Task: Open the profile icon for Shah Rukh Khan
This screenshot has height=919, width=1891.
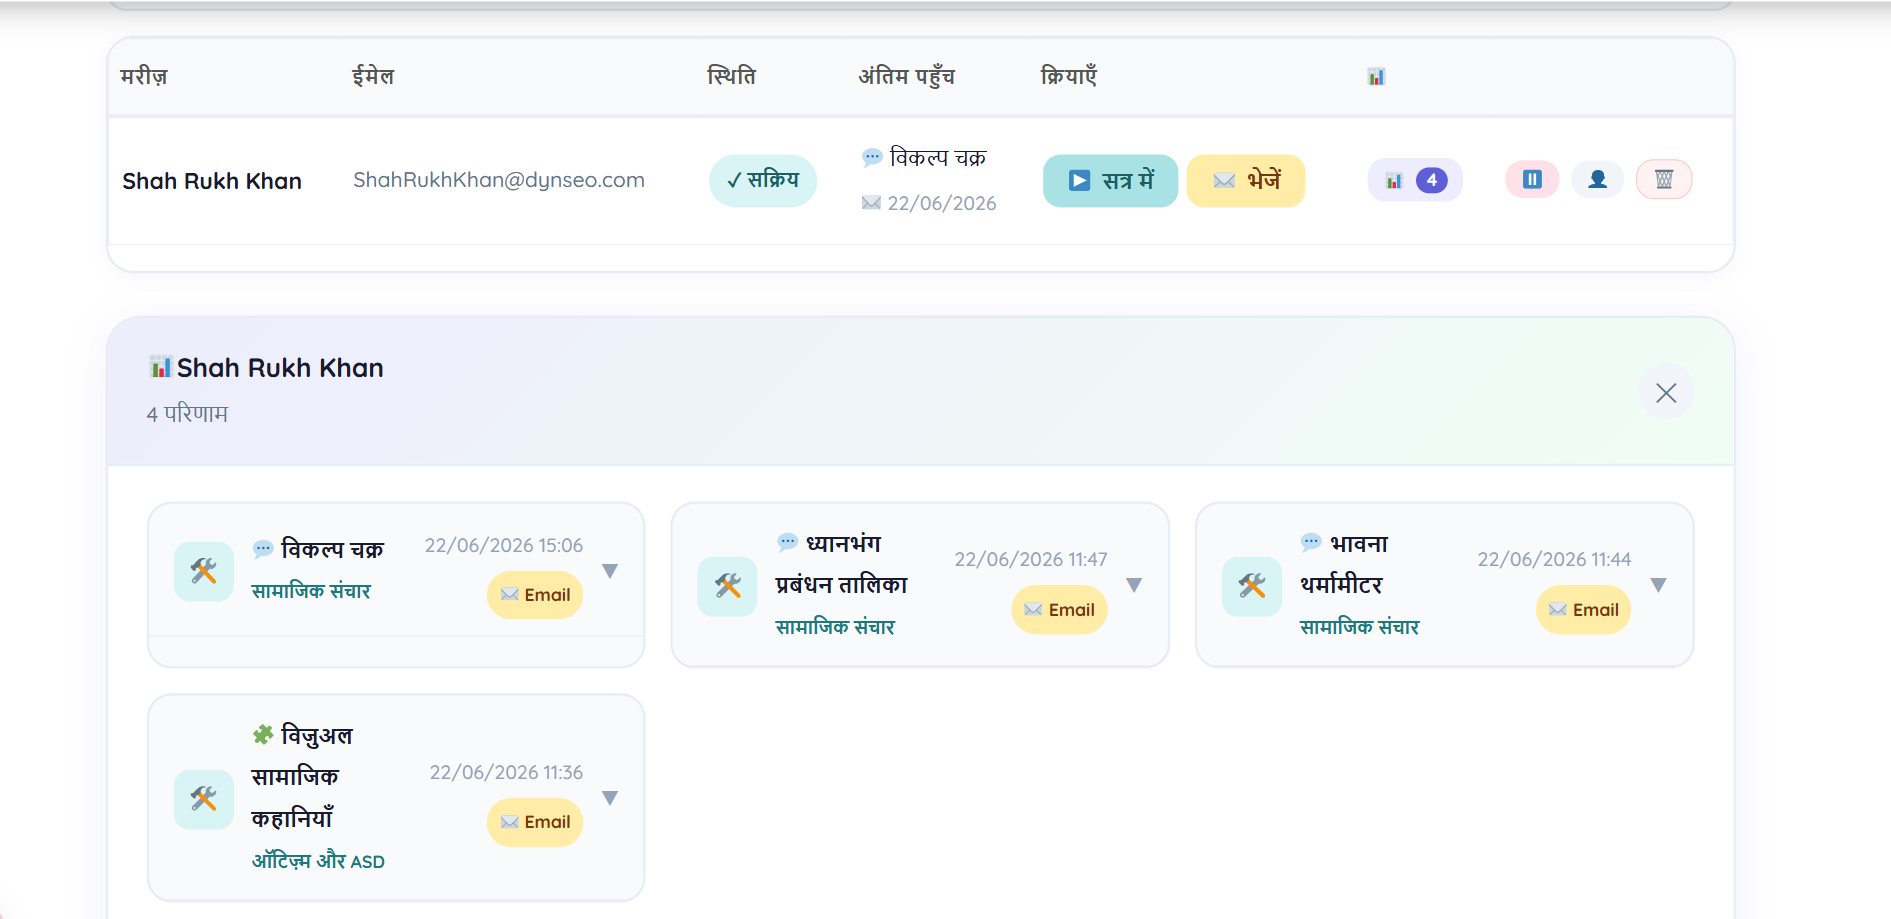Action: 1597,180
